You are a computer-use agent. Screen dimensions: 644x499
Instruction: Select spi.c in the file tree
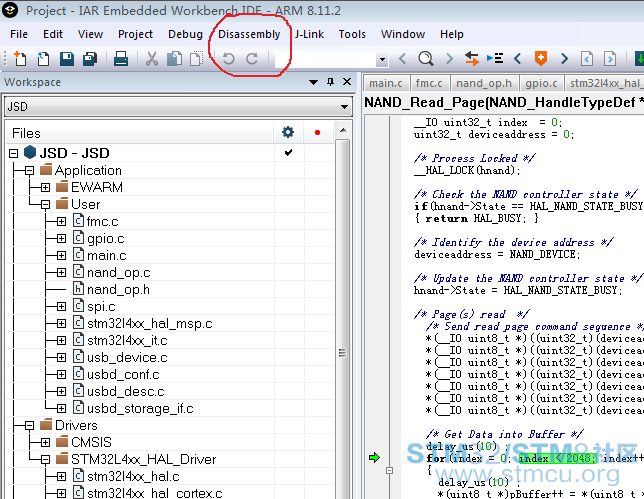point(101,307)
